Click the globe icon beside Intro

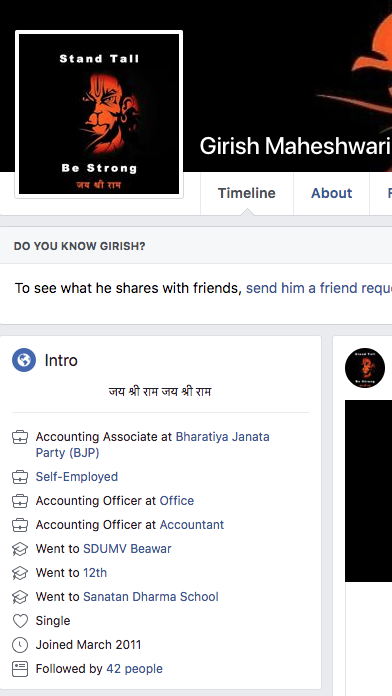click(24, 360)
